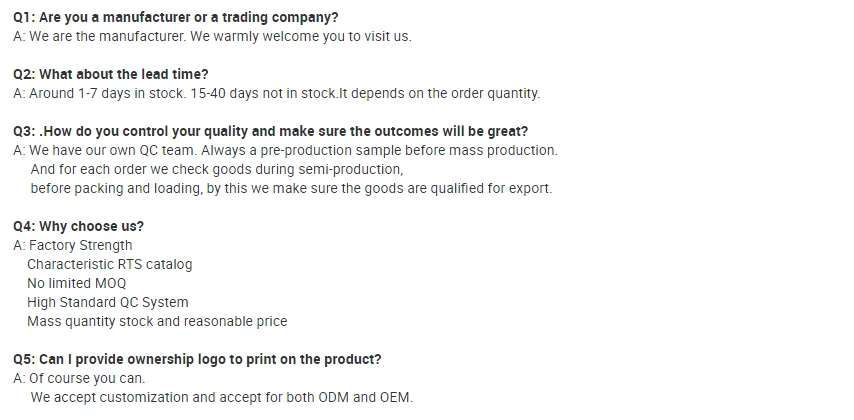Click the 'No limited MOQ' line
The width and height of the screenshot is (854, 420).
pos(76,283)
